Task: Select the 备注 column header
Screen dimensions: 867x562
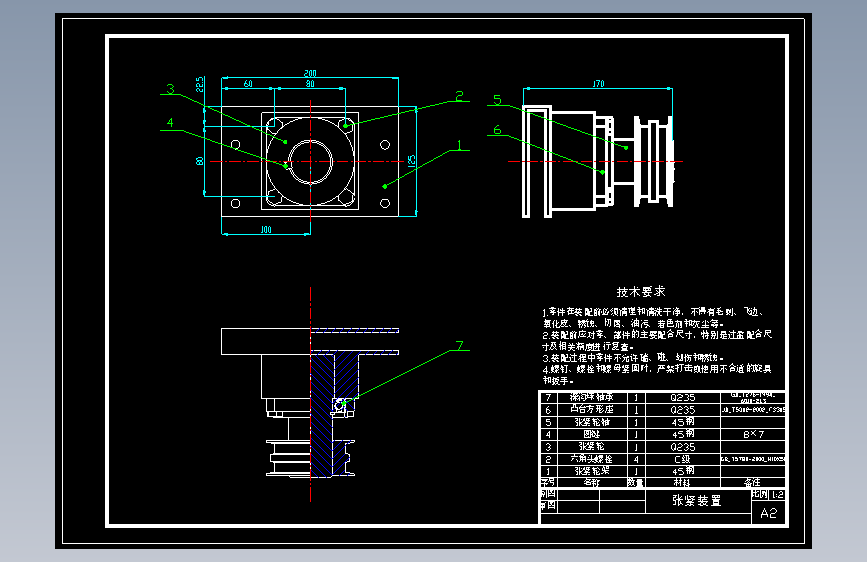Action: click(x=753, y=482)
